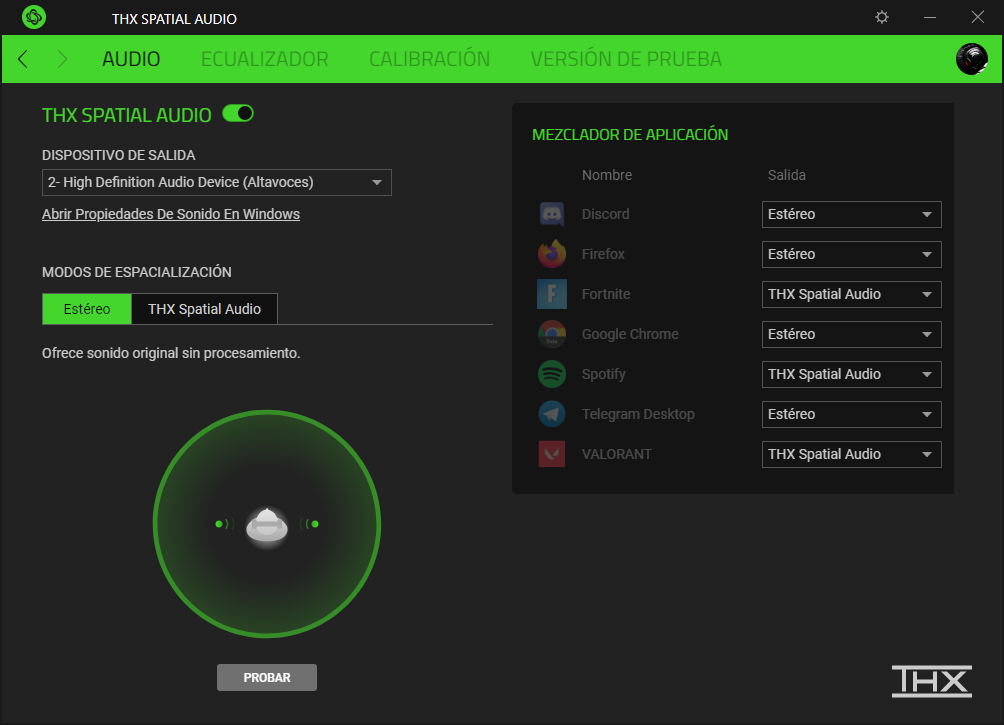Click the DISPOSITIVO DE SALIDA label

click(118, 155)
